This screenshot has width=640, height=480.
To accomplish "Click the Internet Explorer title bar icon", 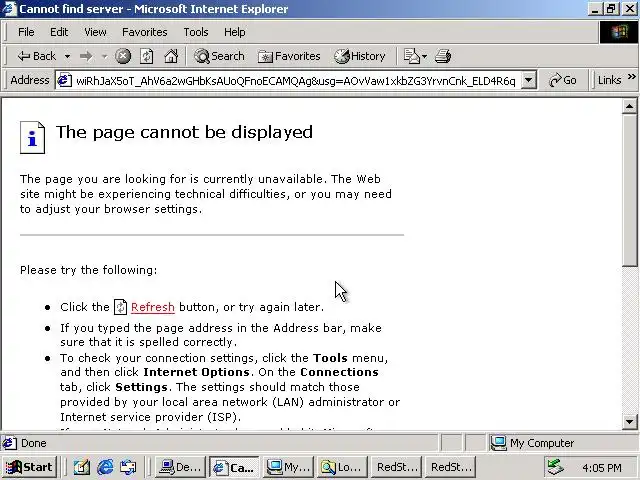I will [9, 9].
